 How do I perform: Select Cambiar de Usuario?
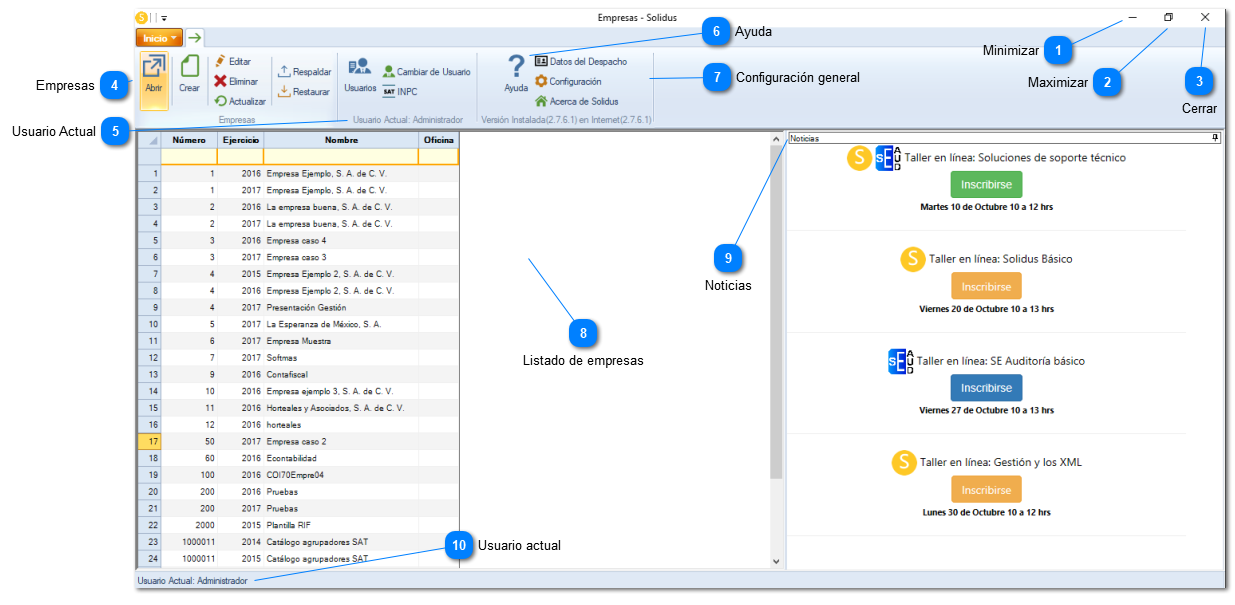[x=426, y=72]
